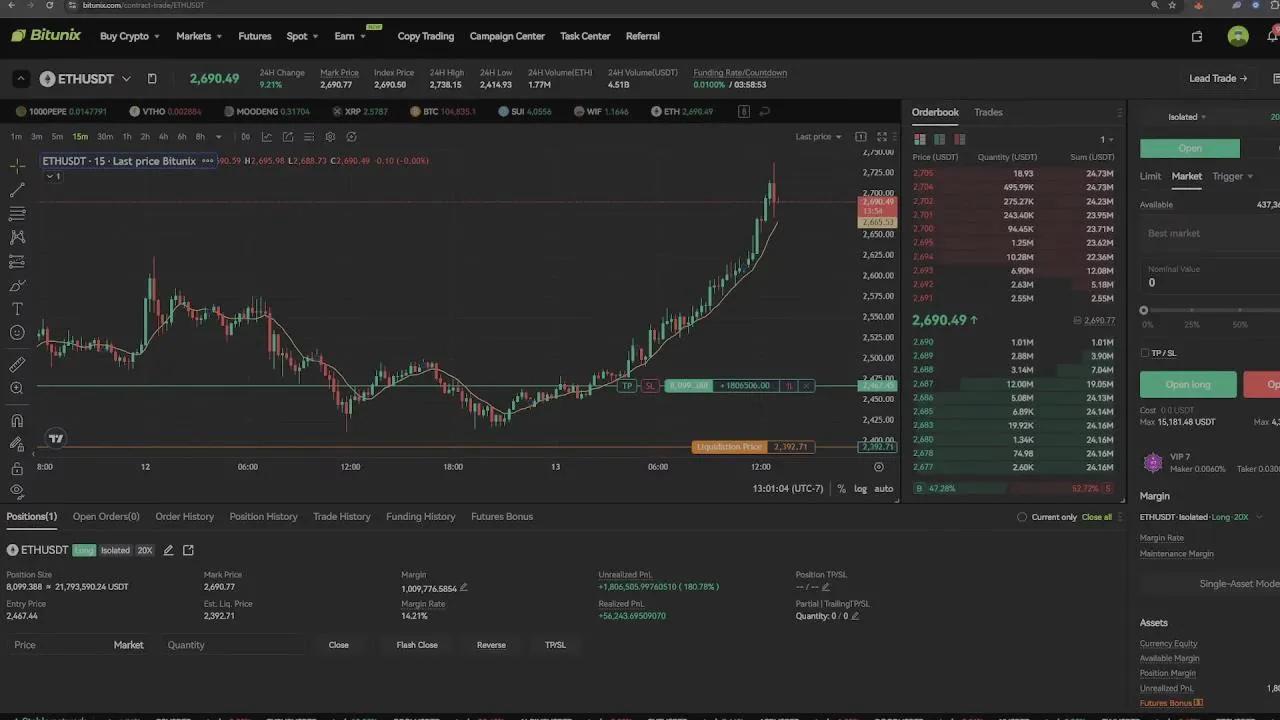Viewport: 1280px width, 720px height.
Task: Switch to the Limit order tab
Action: (x=1150, y=176)
